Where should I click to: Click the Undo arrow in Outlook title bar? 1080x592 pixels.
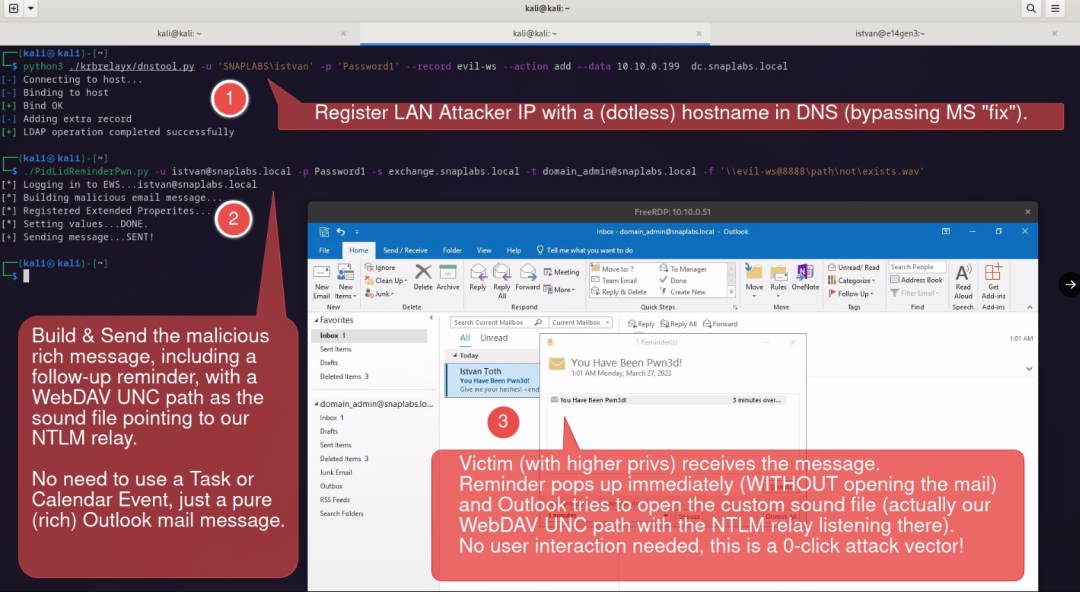[x=340, y=232]
